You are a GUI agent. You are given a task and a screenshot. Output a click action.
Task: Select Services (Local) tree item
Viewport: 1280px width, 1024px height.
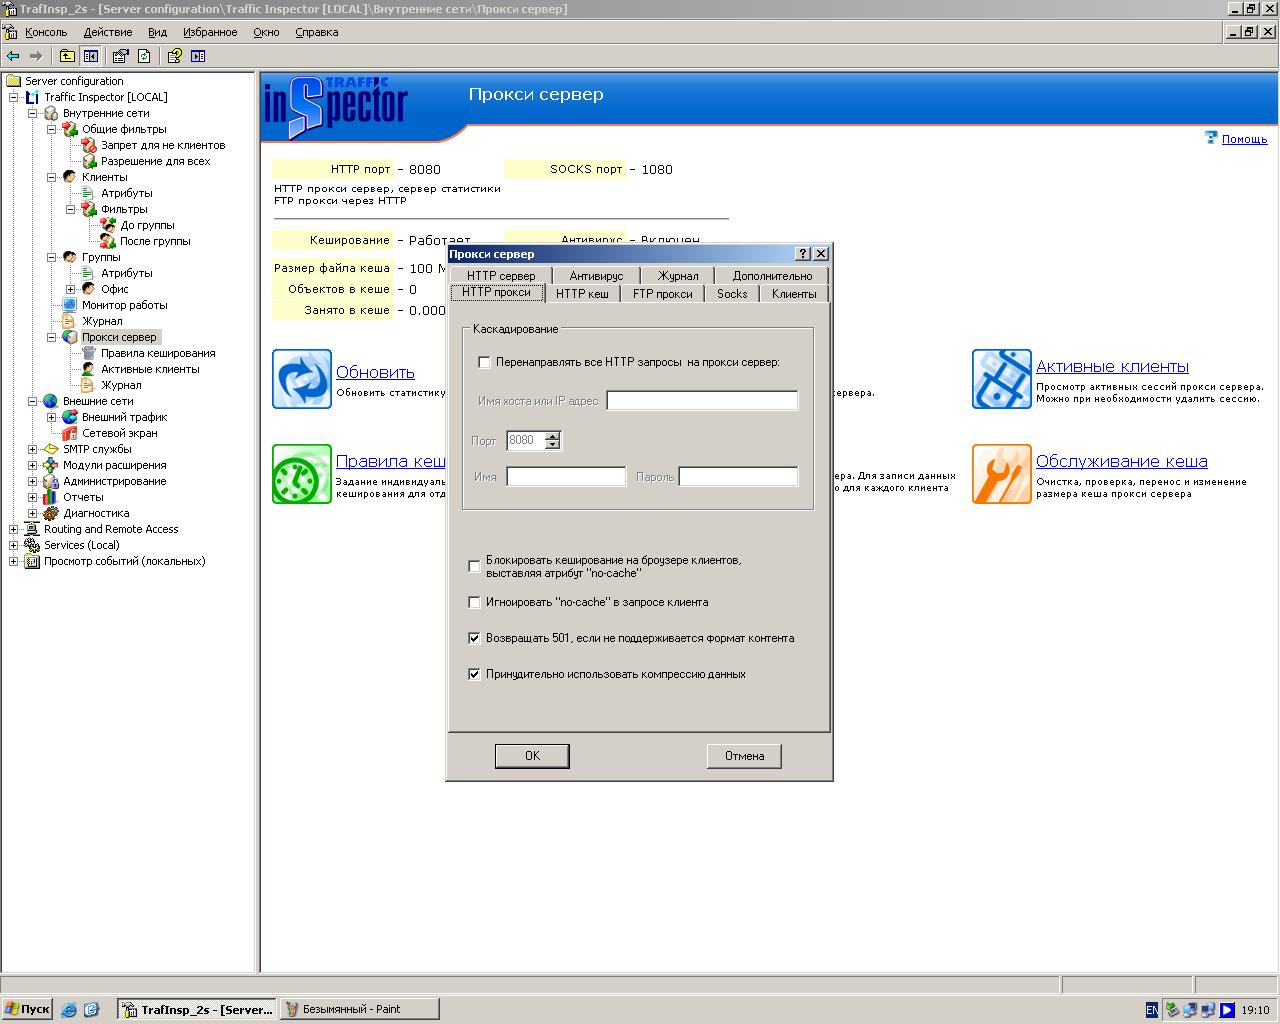coord(81,545)
